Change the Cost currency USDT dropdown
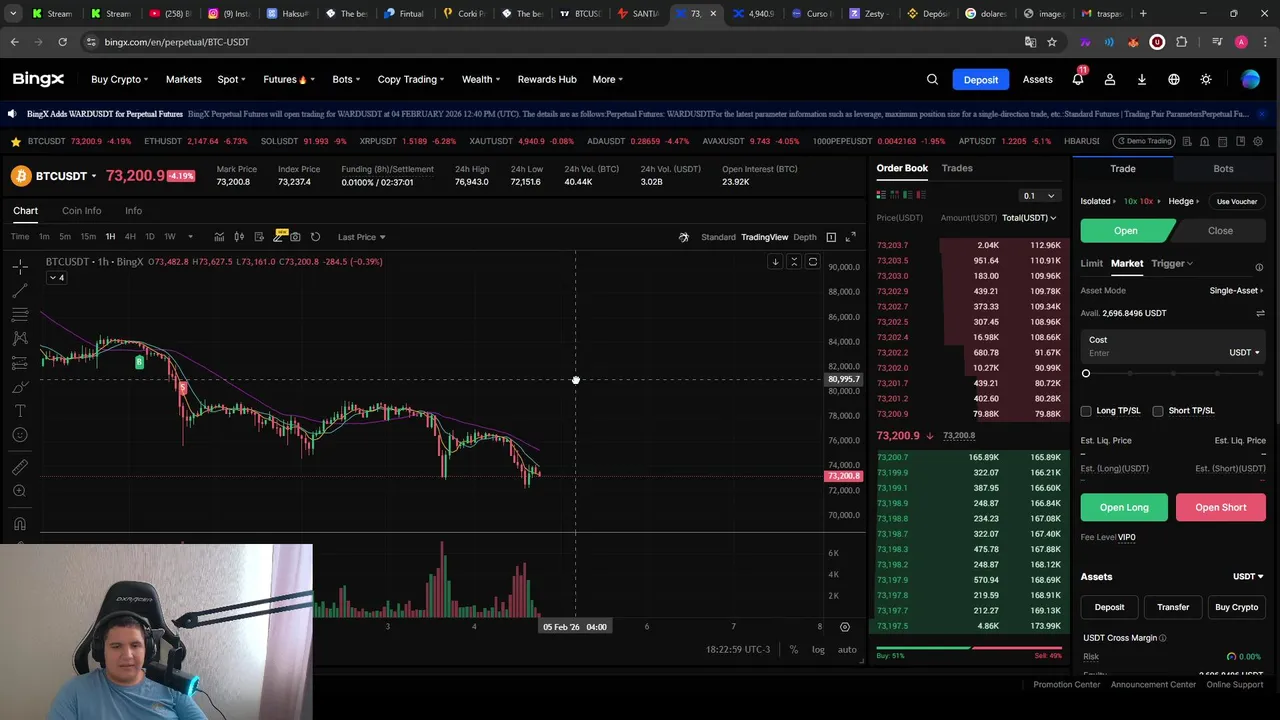The width and height of the screenshot is (1280, 720). click(1244, 353)
